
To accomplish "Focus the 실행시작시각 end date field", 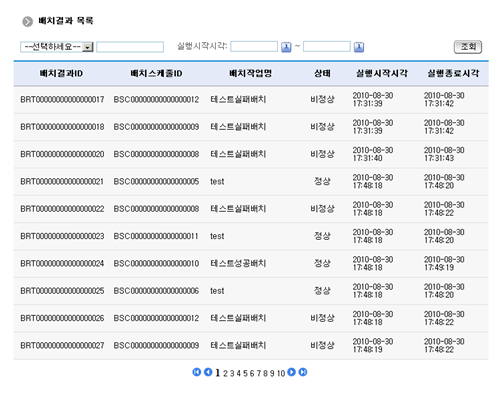I will click(327, 46).
